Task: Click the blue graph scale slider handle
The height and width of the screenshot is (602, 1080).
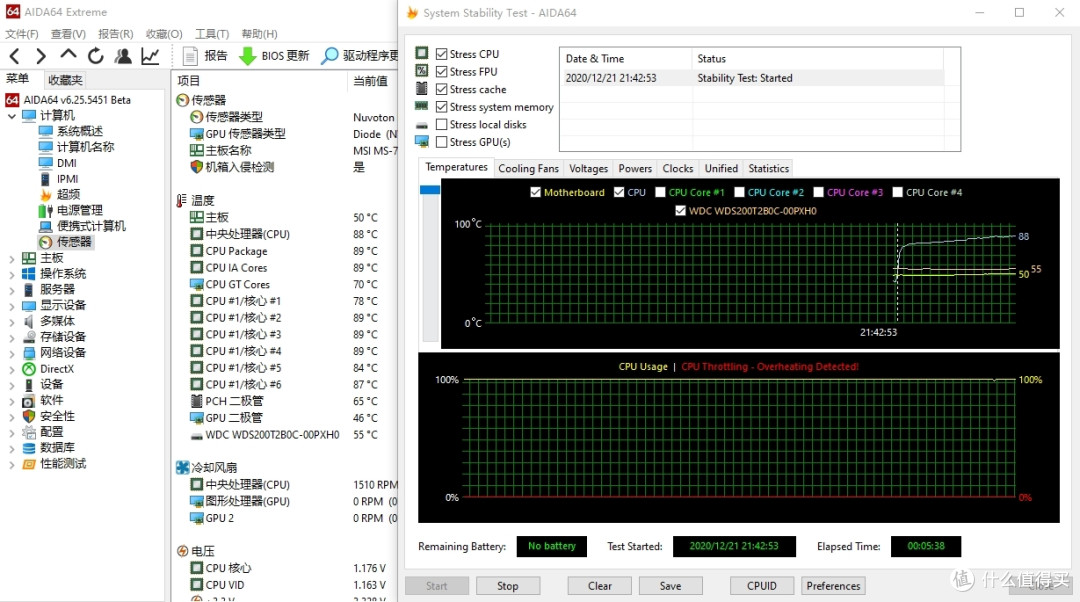Action: click(430, 189)
